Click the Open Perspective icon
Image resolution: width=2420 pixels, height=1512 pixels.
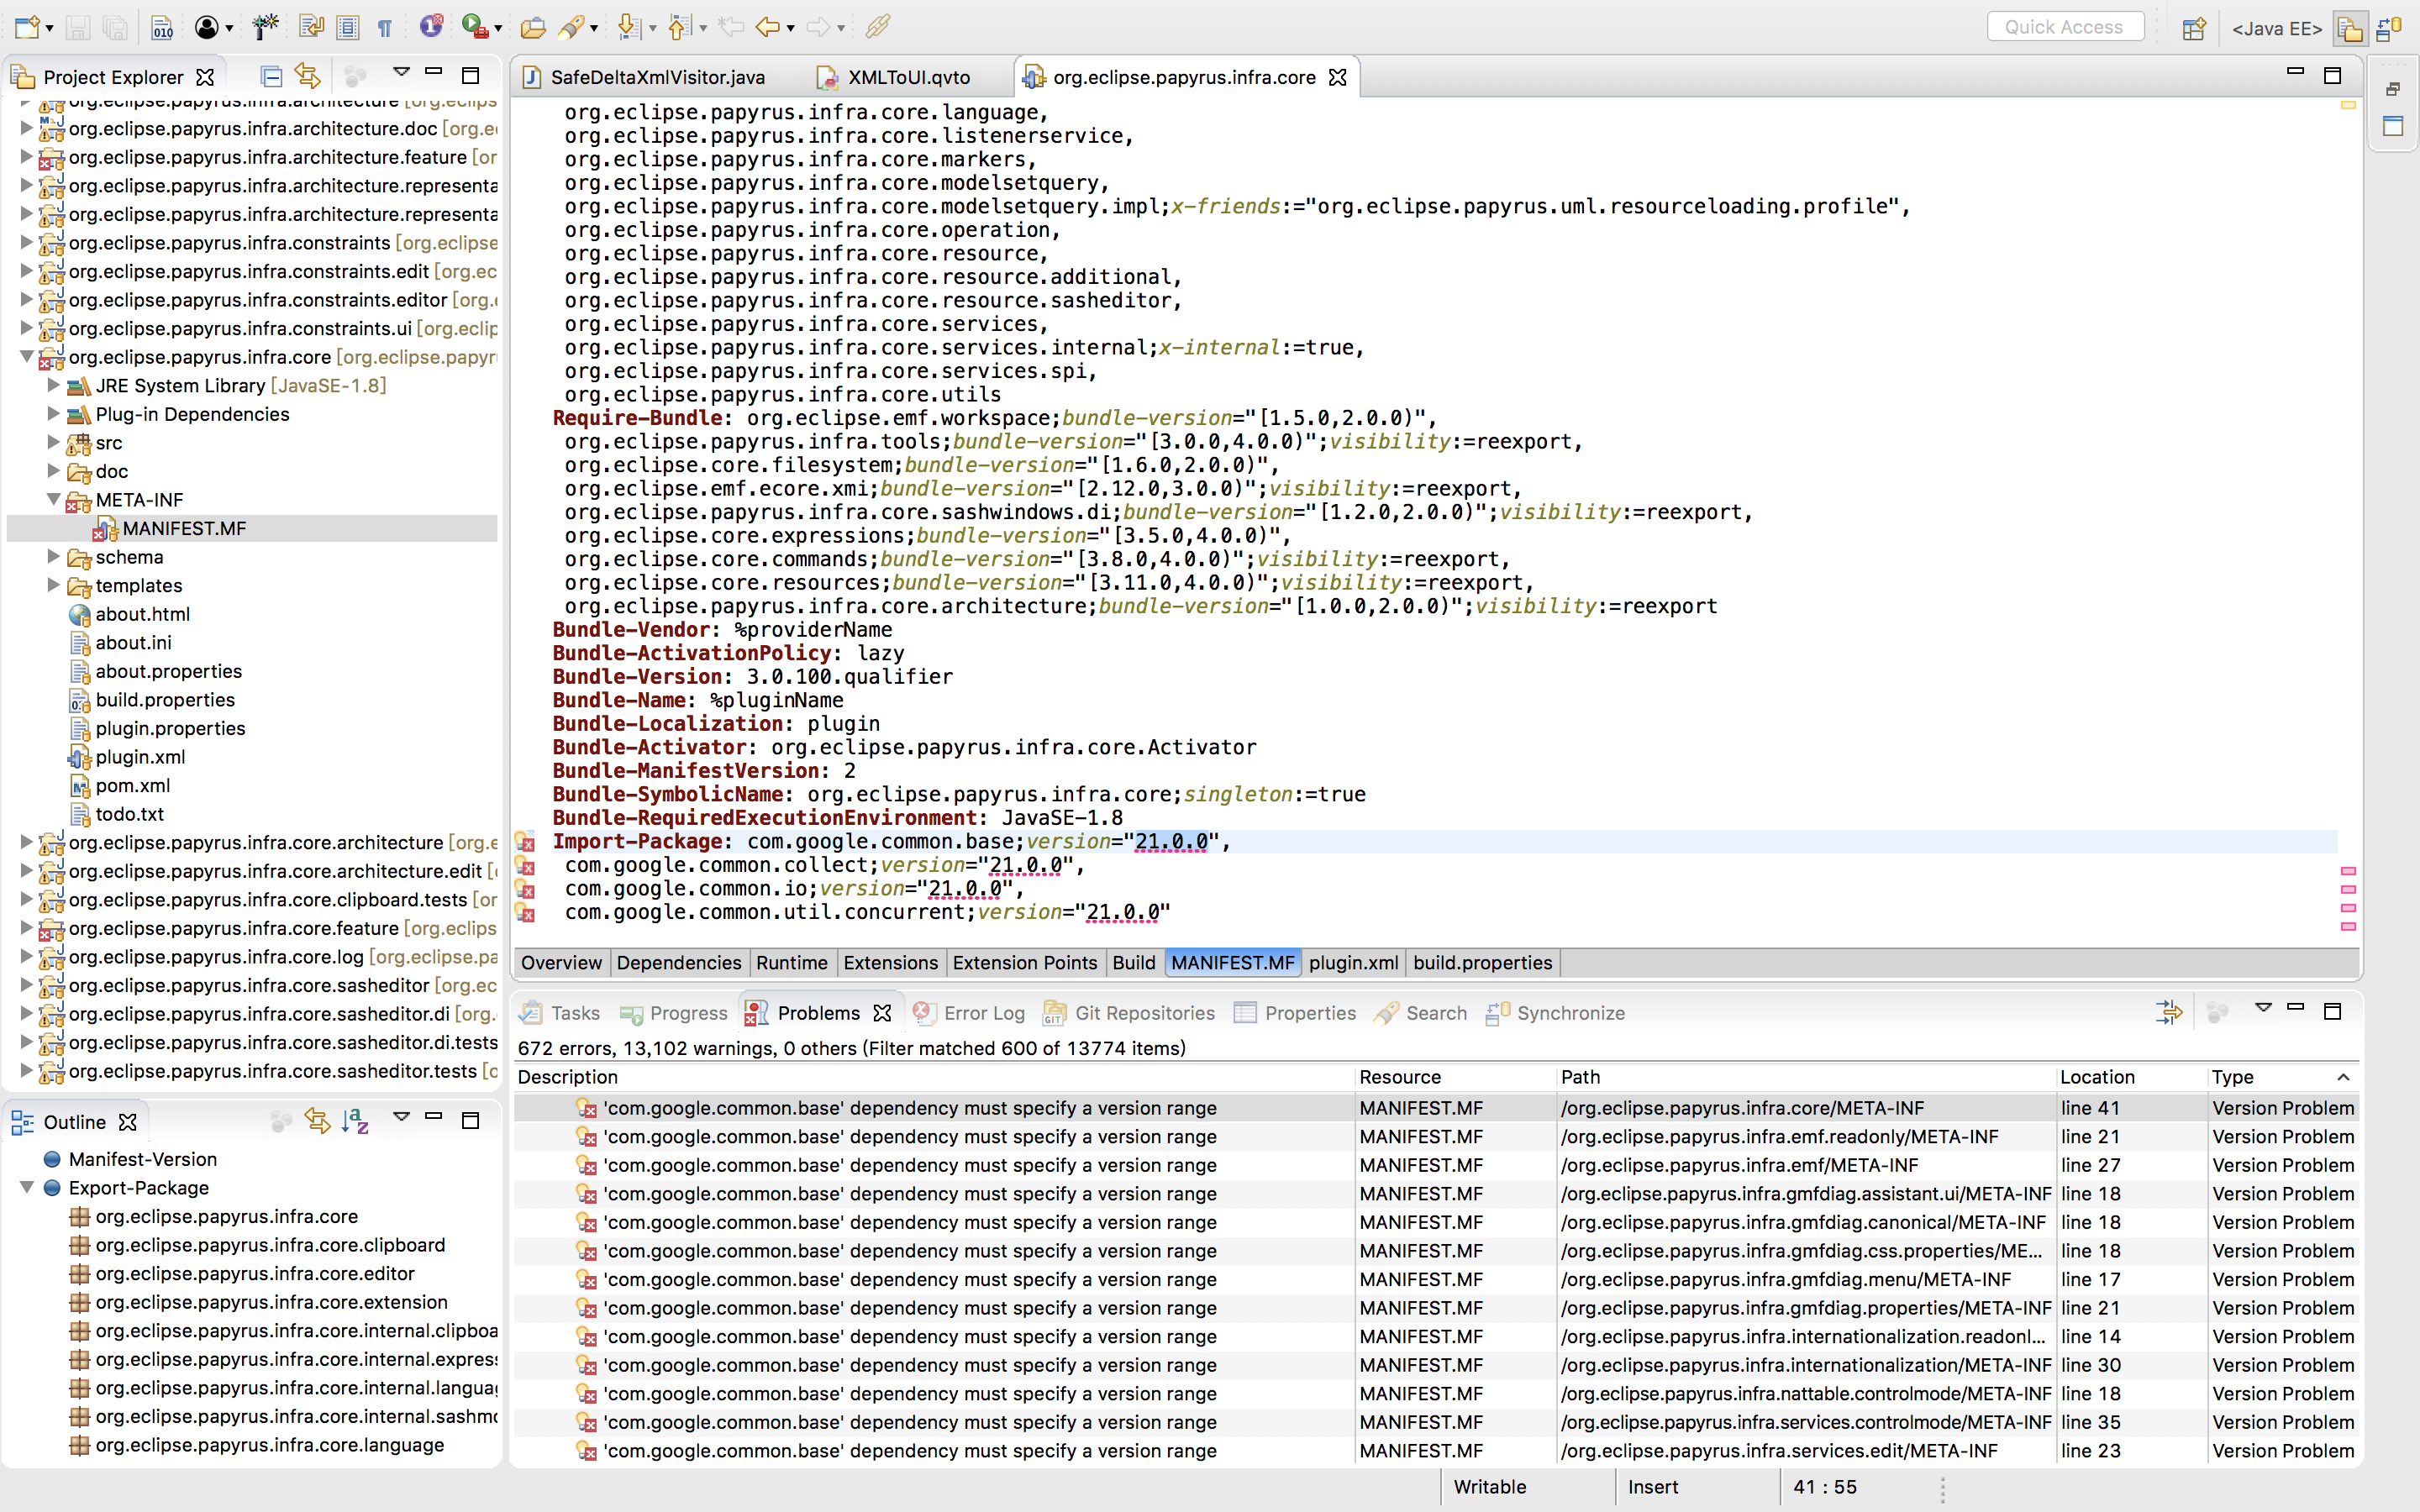pos(2194,28)
